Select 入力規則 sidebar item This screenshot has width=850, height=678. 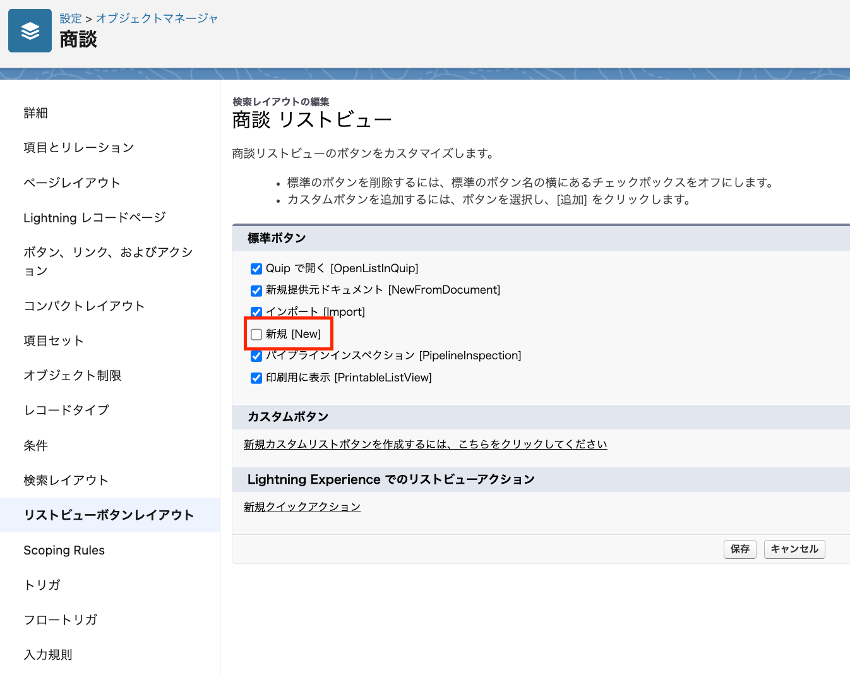(48, 655)
